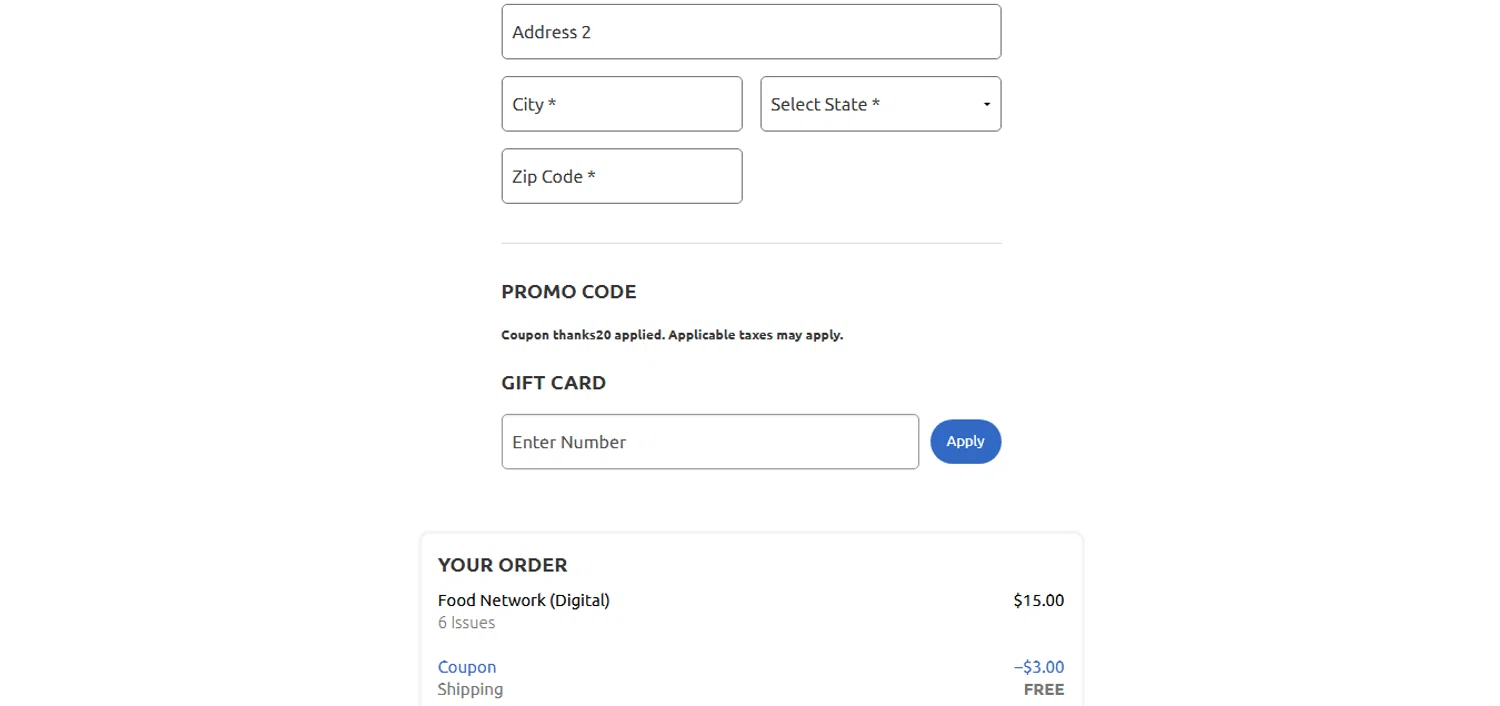This screenshot has width=1500, height=706.
Task: Click the 'Applicable taxes may apply' notice
Action: (755, 335)
